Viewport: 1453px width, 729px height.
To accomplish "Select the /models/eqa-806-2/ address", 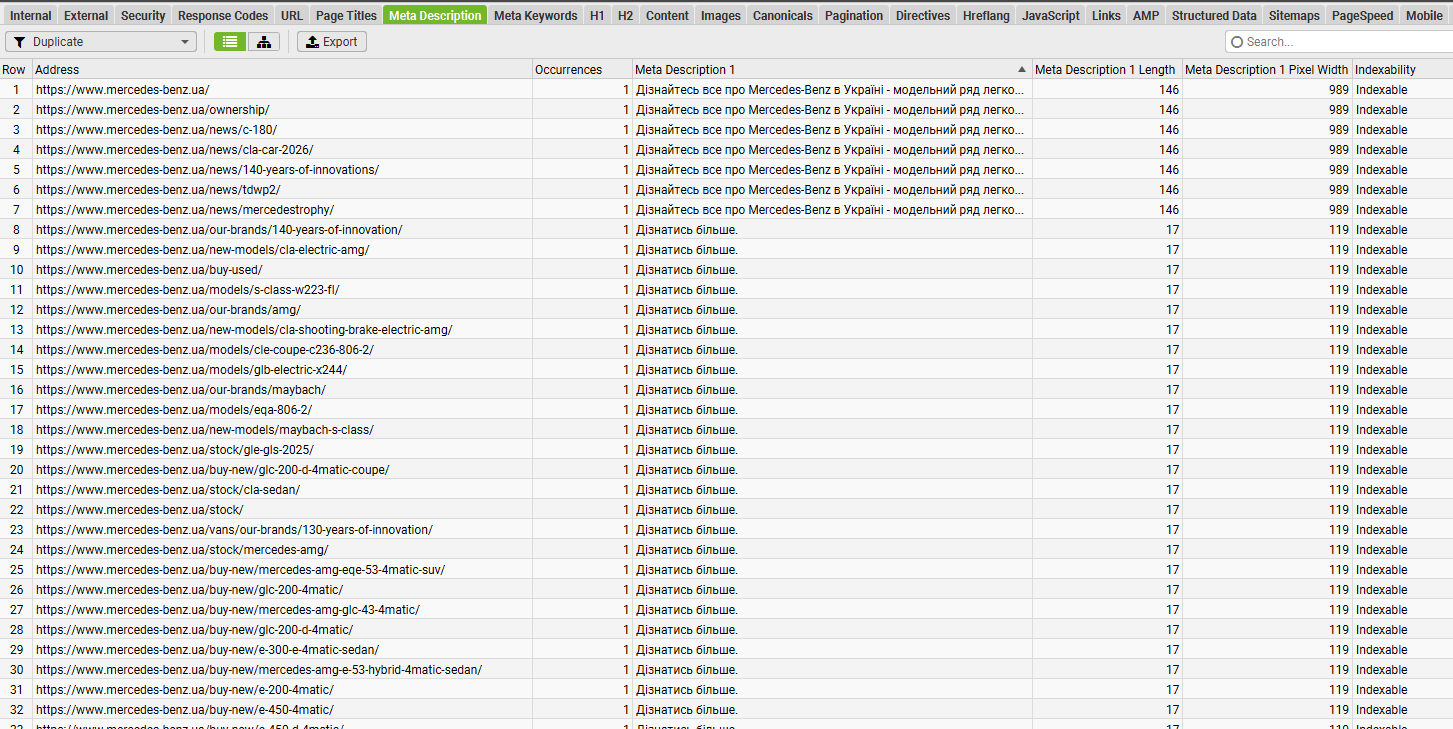I will point(174,410).
